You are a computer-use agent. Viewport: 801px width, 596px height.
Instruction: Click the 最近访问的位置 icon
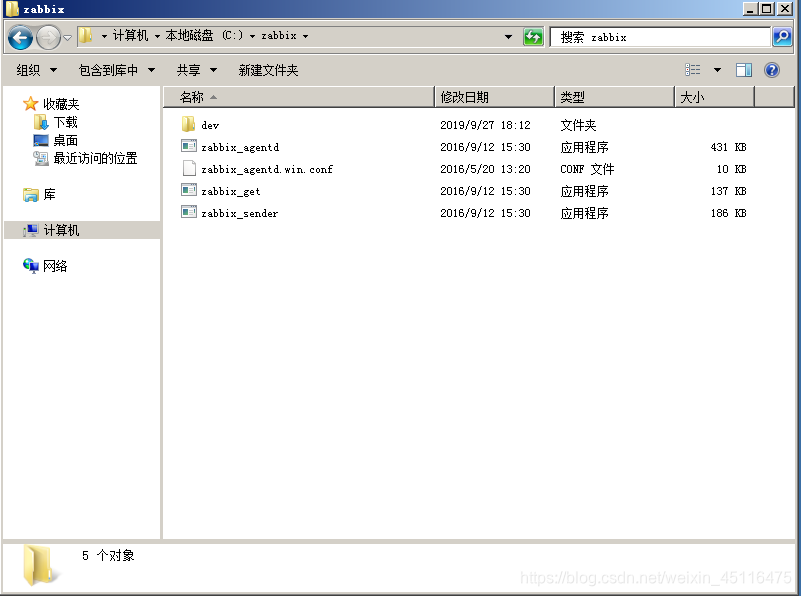pyautogui.click(x=41, y=158)
